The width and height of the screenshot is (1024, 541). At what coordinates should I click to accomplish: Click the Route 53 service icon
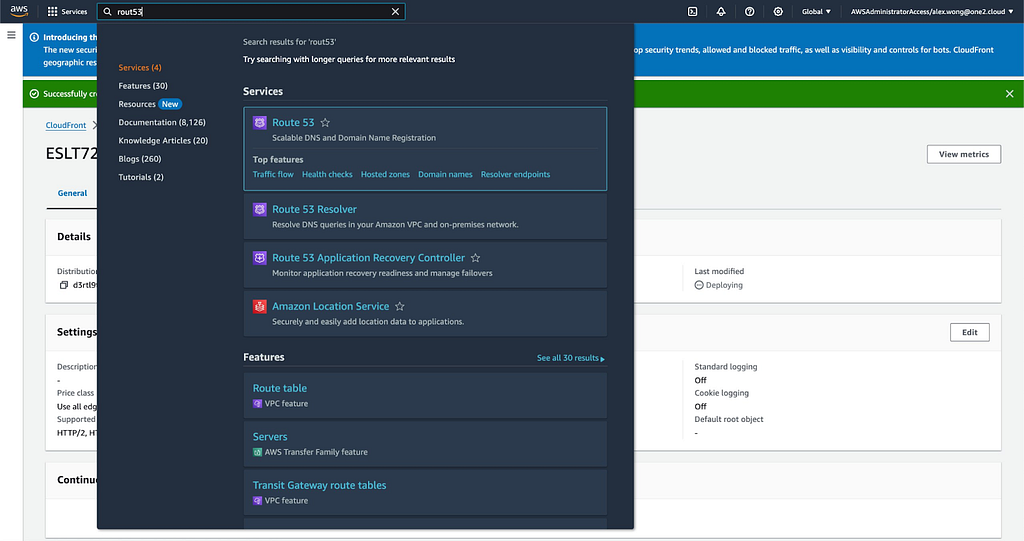[259, 122]
